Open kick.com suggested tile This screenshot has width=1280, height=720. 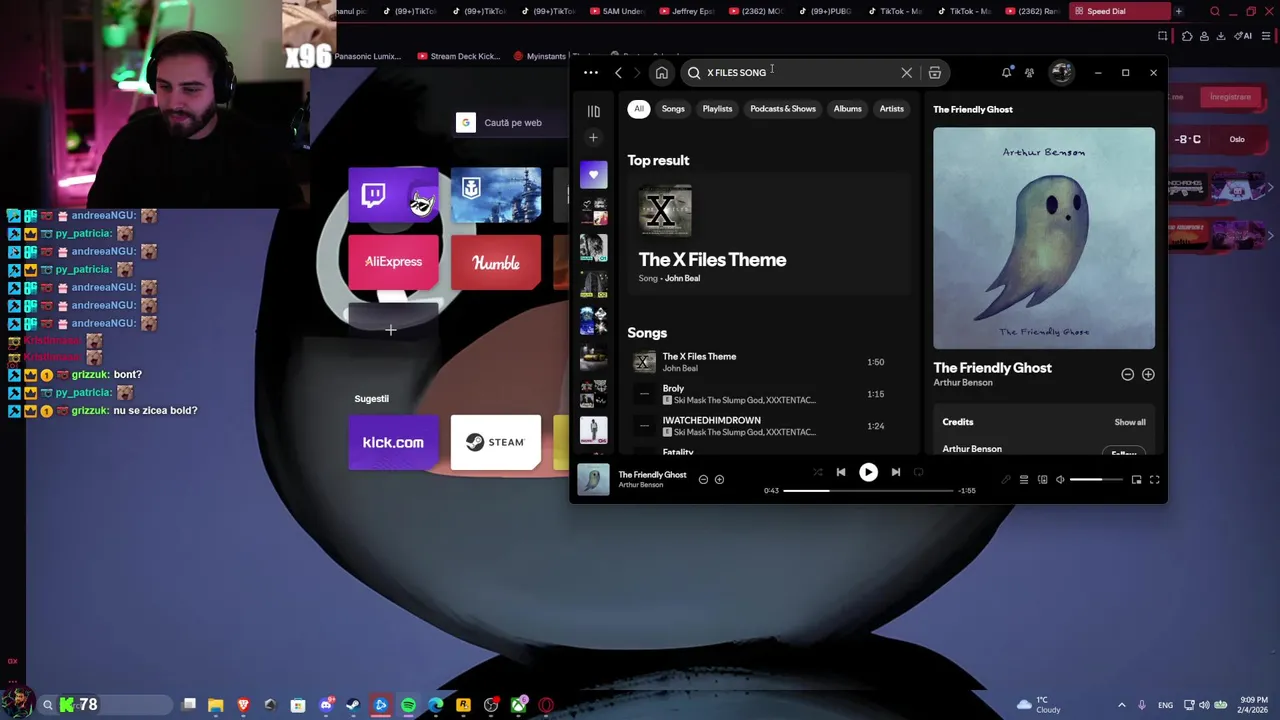393,442
